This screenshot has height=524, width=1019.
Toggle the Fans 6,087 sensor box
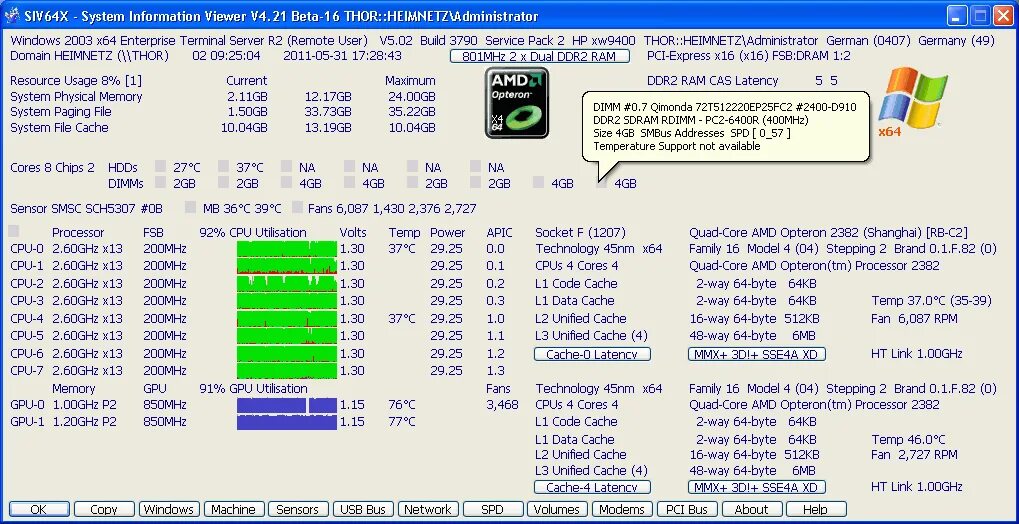(298, 208)
